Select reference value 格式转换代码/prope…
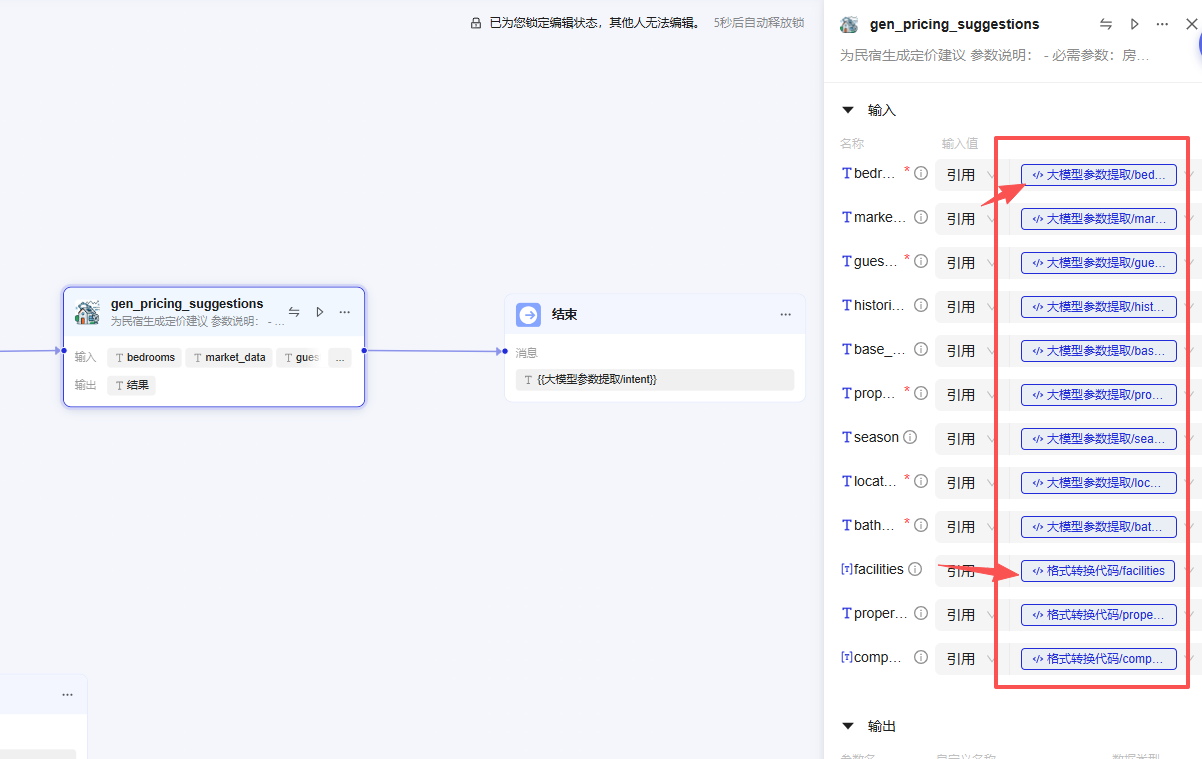The height and width of the screenshot is (759, 1202). 1098,615
